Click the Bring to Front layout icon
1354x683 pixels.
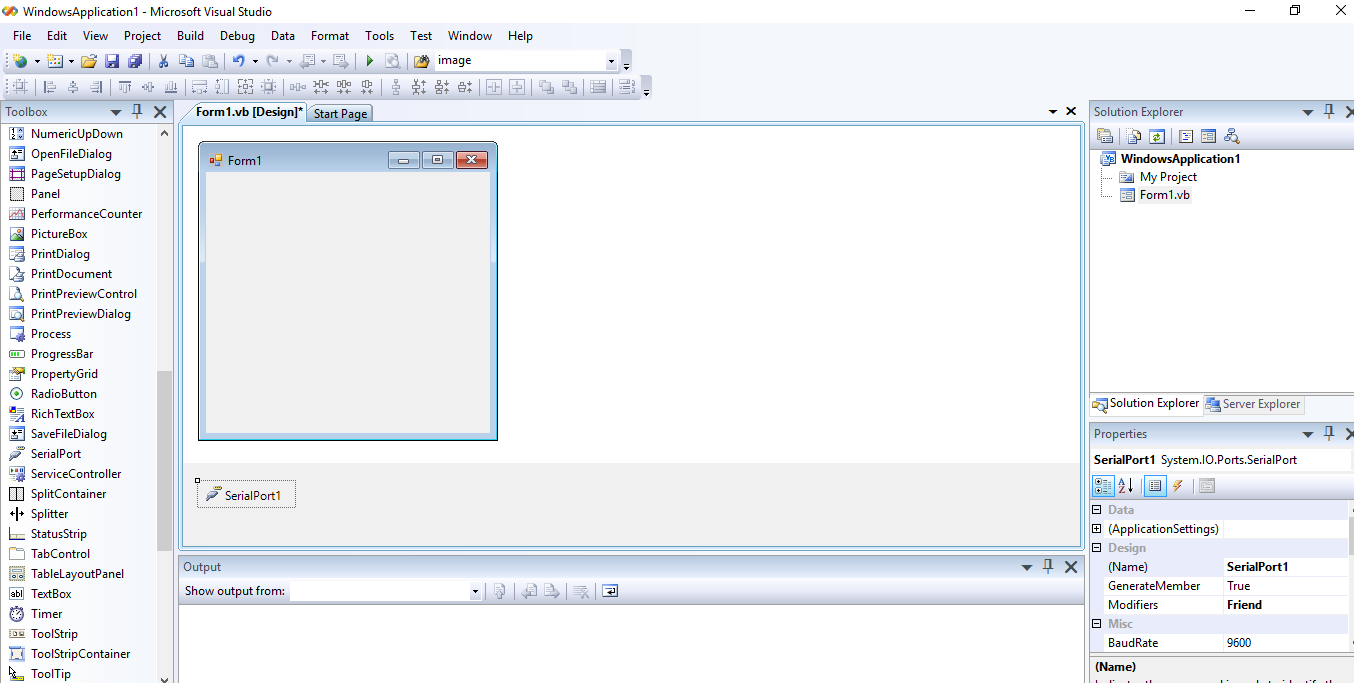point(546,87)
